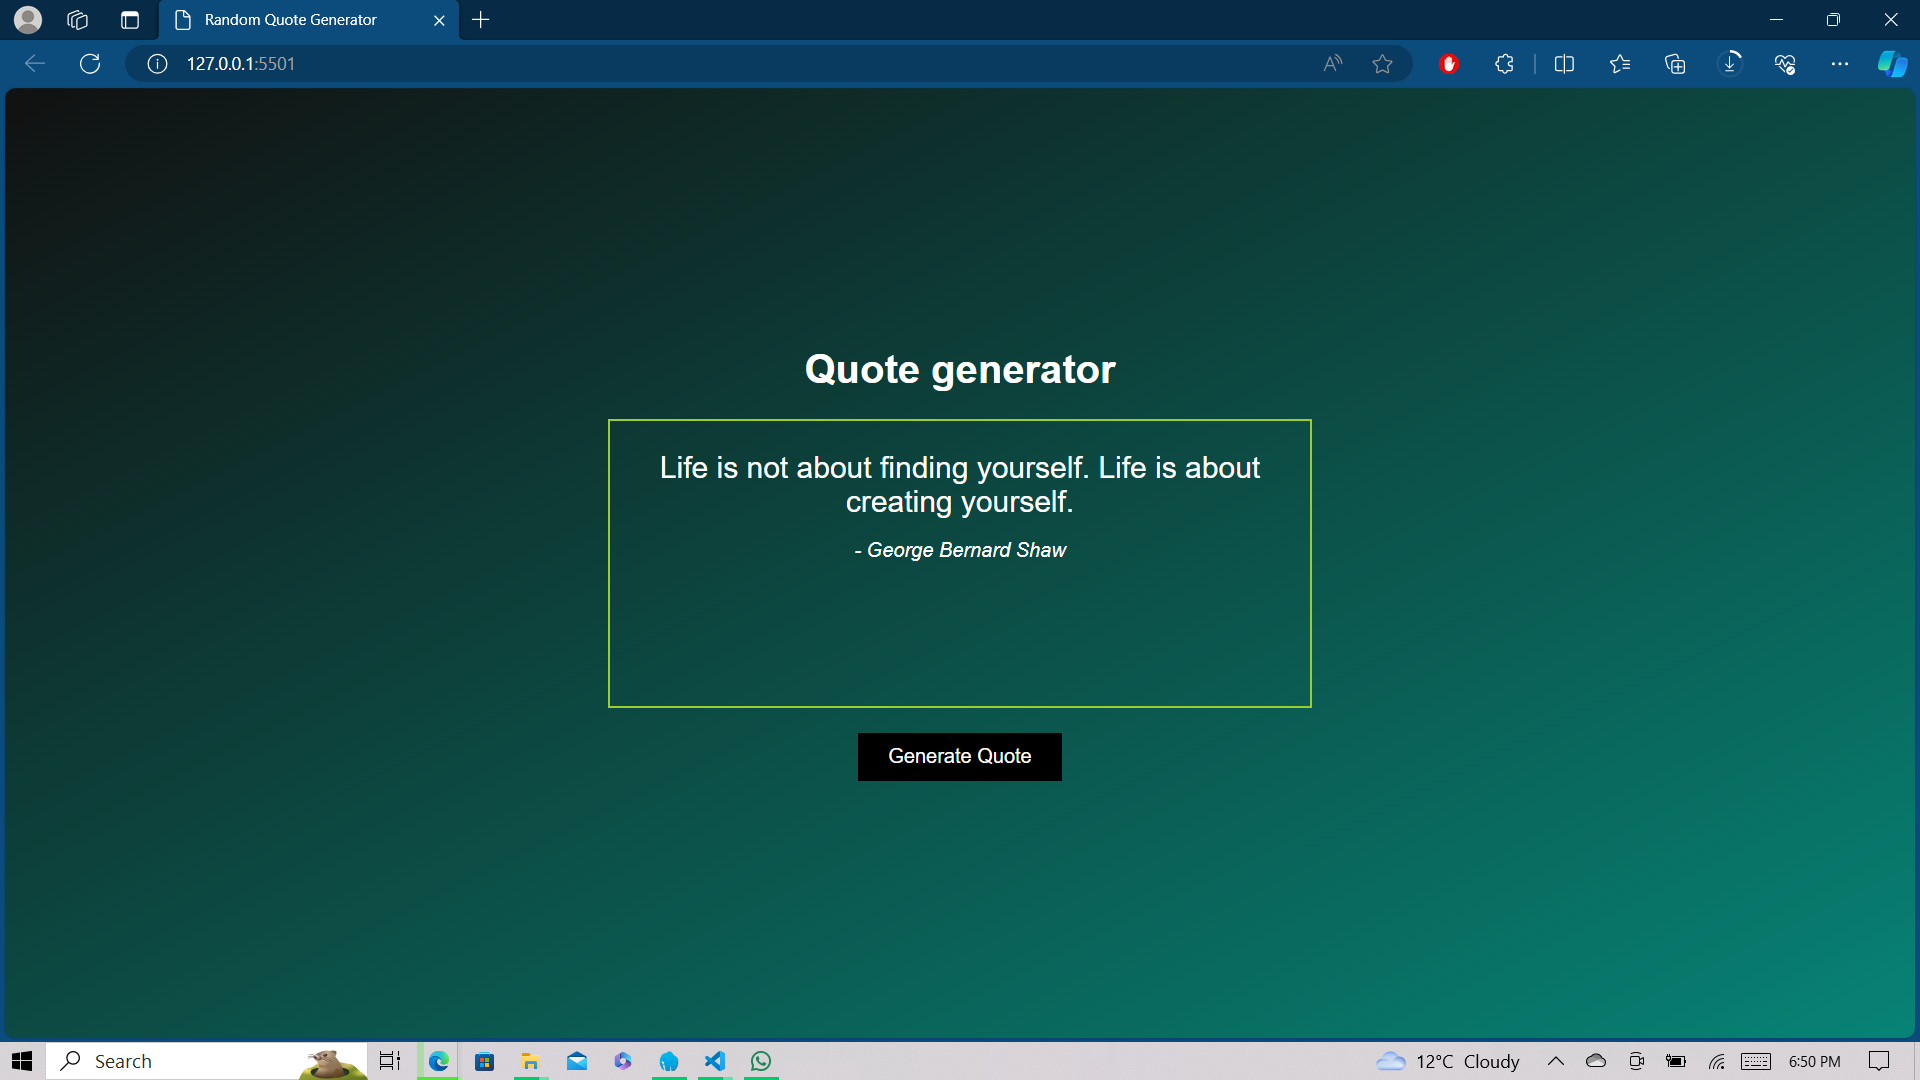Click the address bar URL field
This screenshot has width=1920, height=1080.
(x=700, y=64)
